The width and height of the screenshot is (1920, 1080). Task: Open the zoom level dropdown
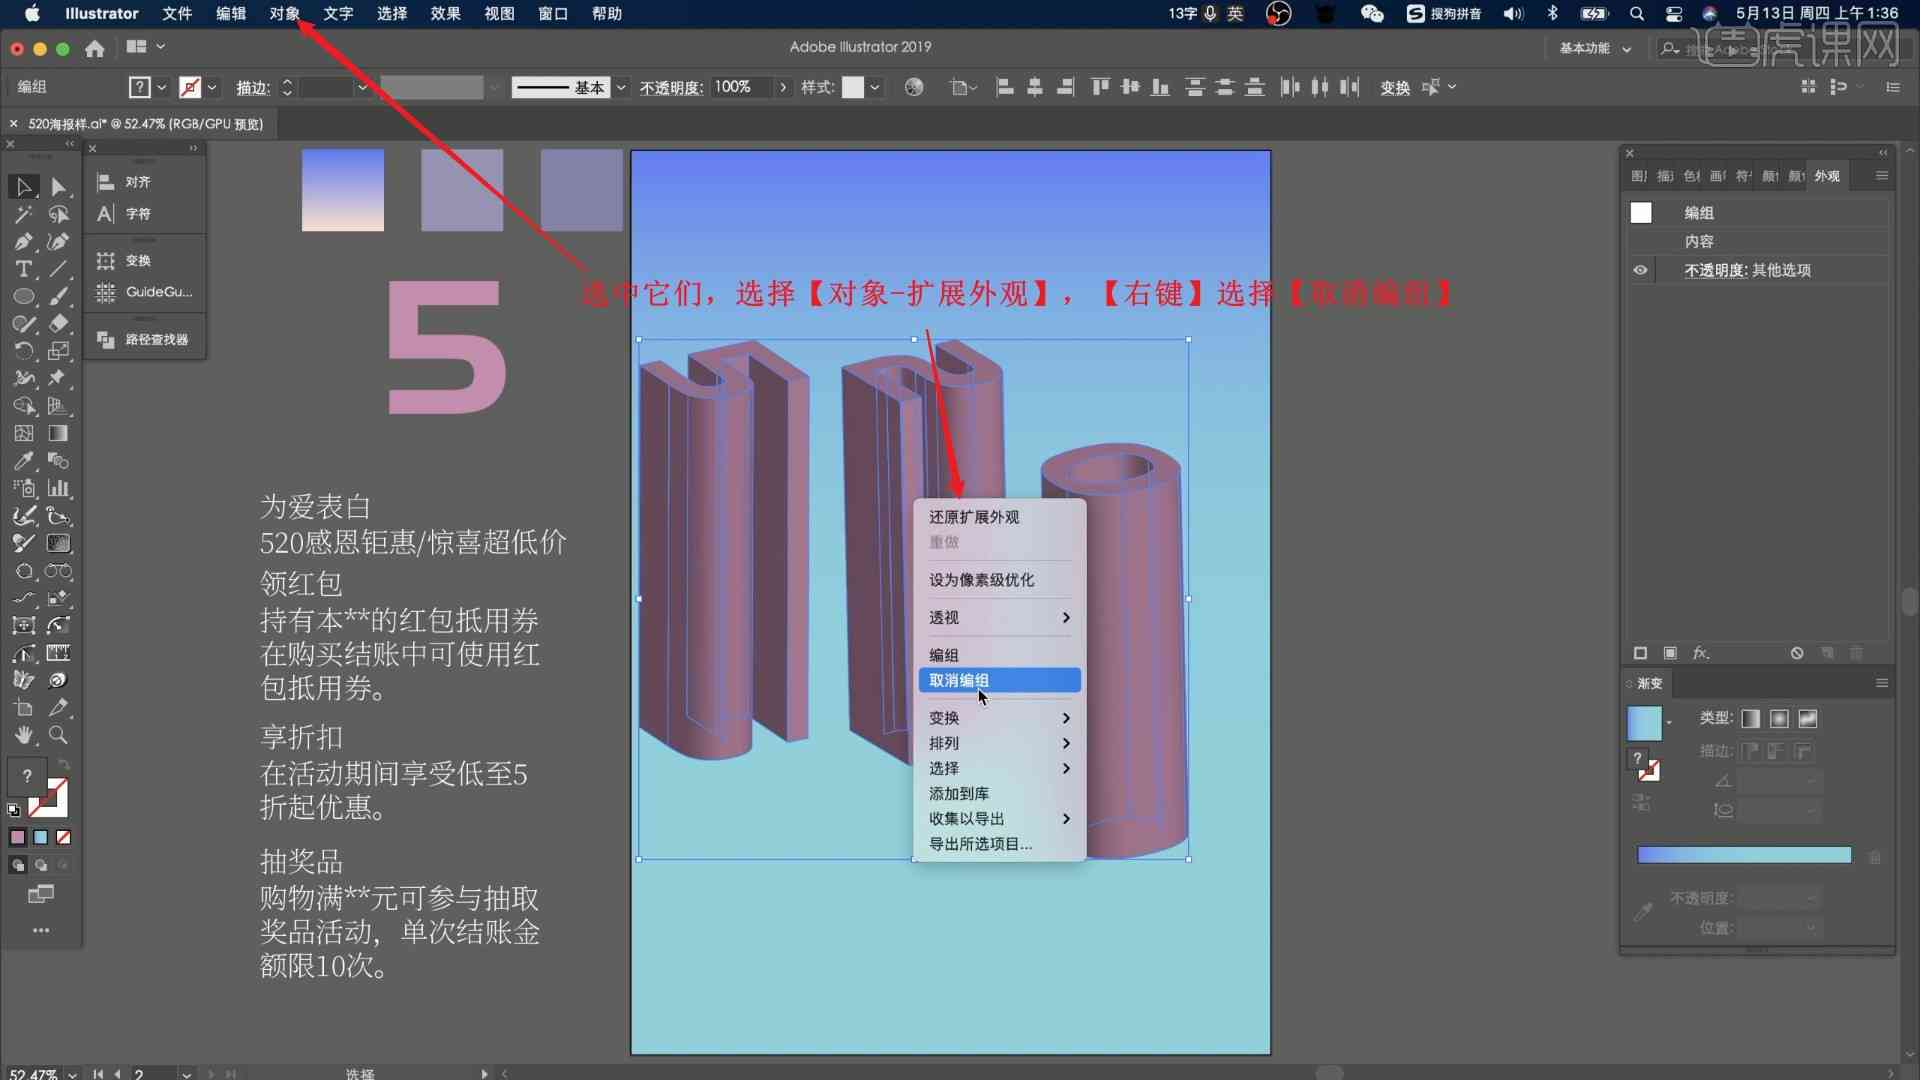coord(72,1073)
